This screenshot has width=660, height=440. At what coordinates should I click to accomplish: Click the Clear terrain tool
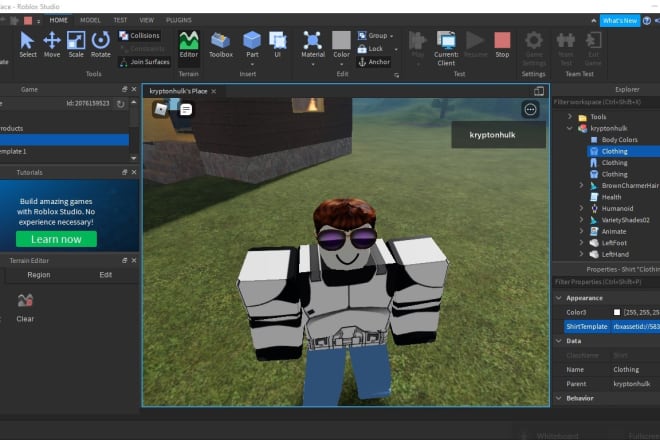(25, 308)
